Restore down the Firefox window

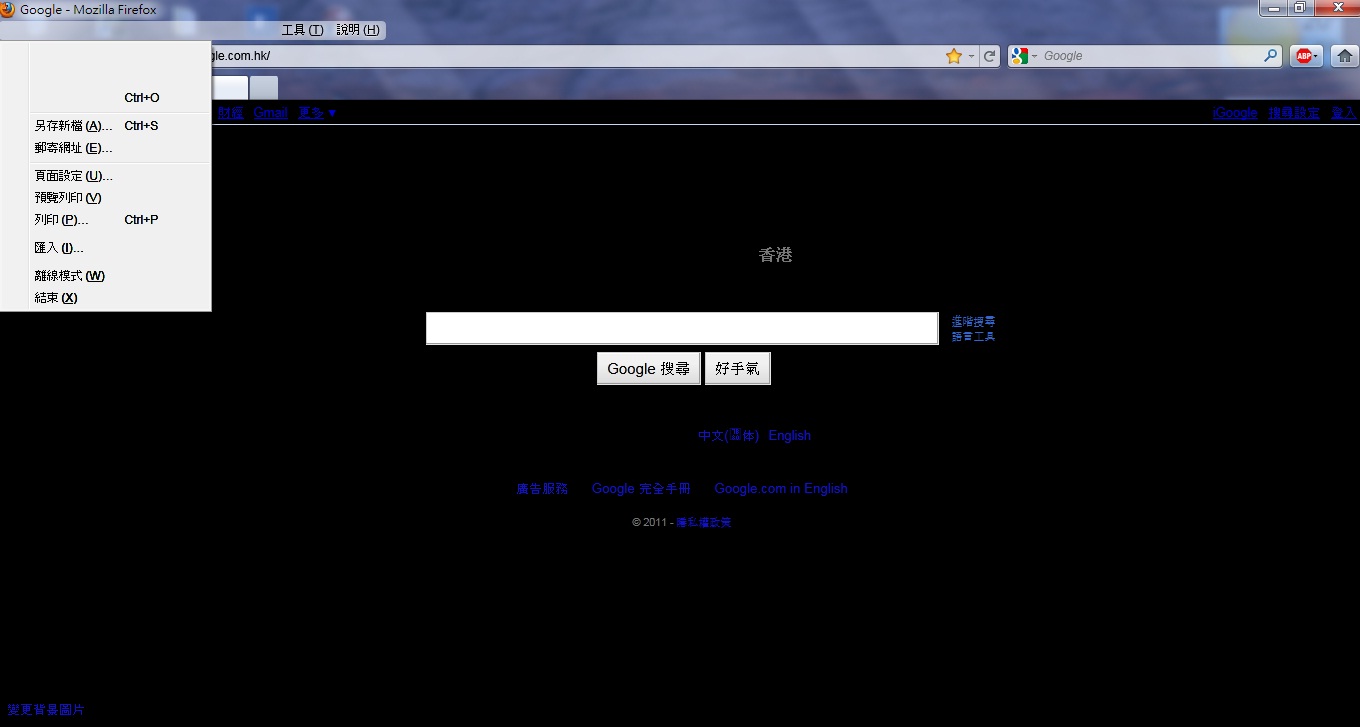[1299, 8]
